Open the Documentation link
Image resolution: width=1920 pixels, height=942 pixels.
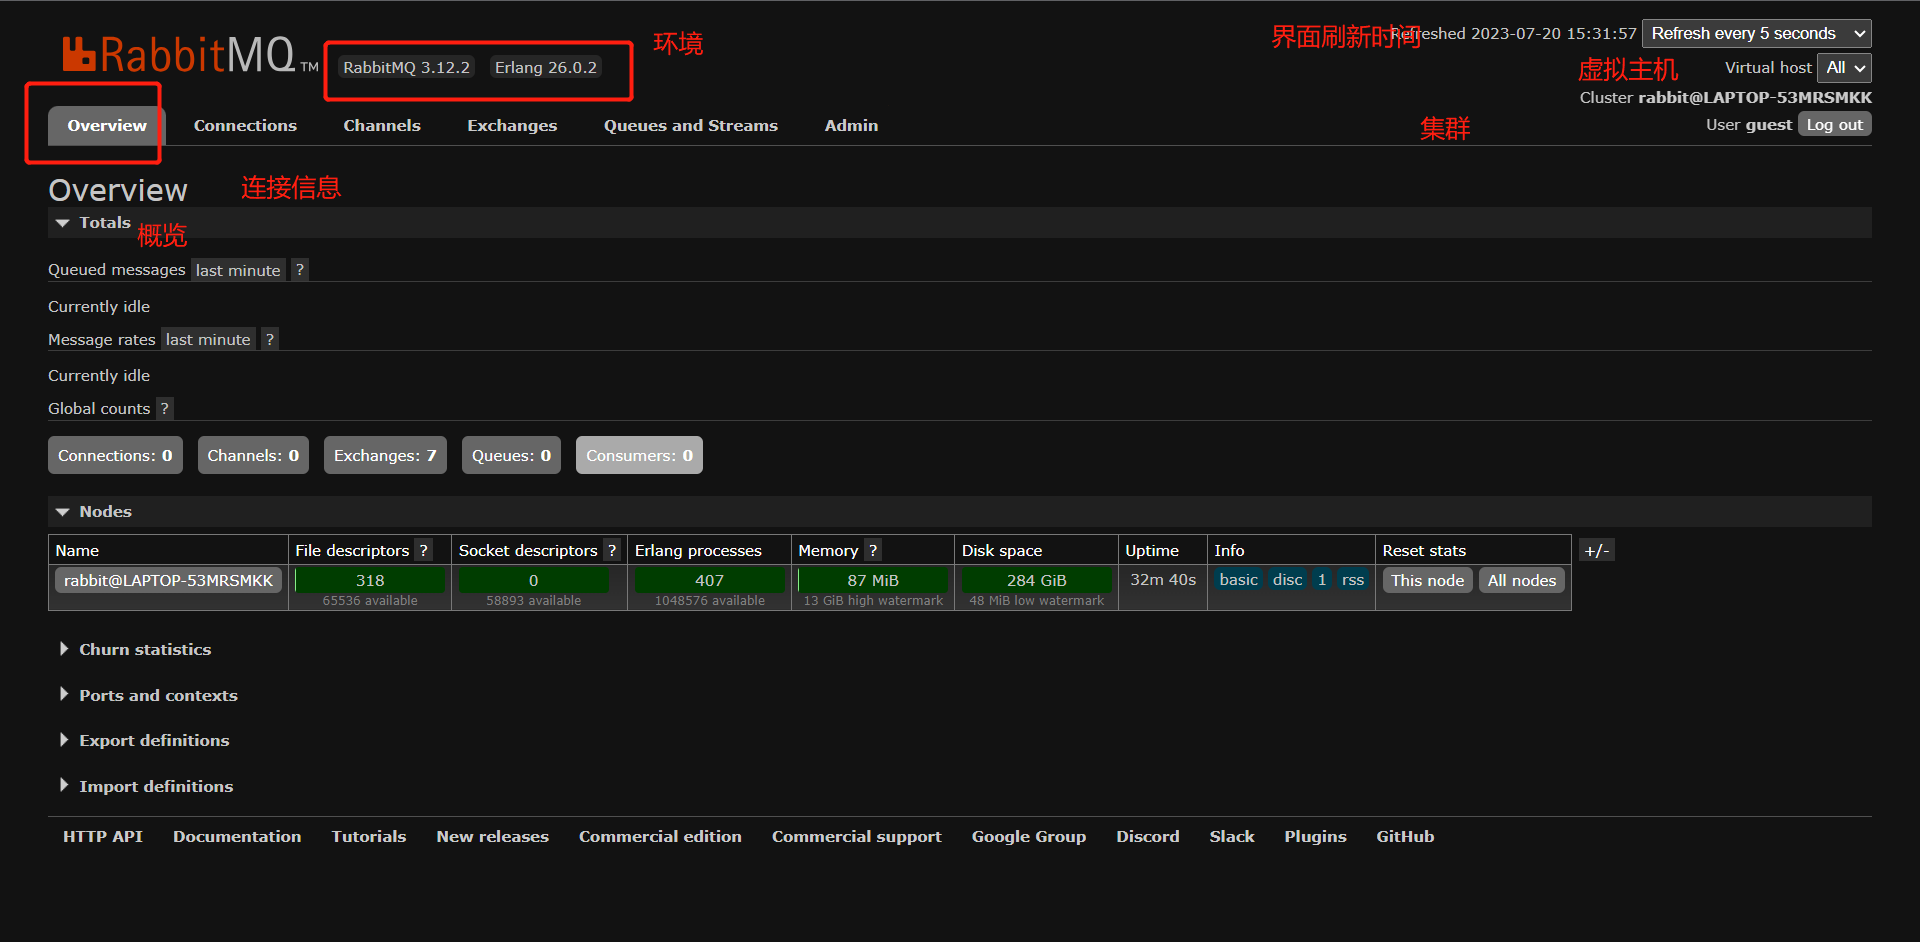(x=237, y=836)
